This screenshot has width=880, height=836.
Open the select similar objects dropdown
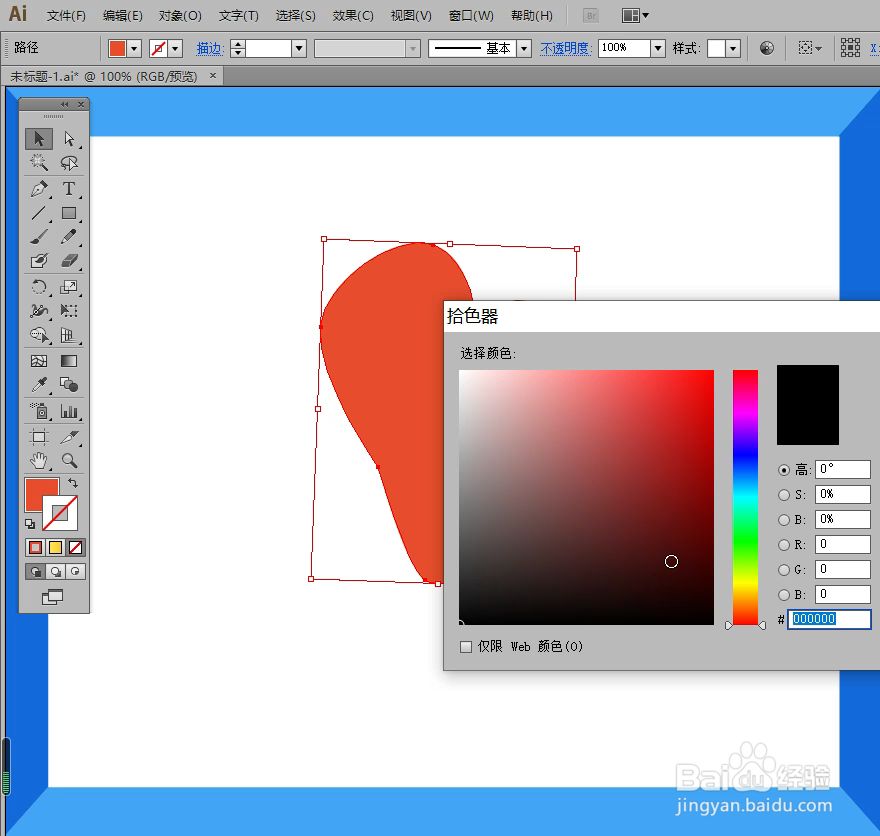(x=810, y=49)
